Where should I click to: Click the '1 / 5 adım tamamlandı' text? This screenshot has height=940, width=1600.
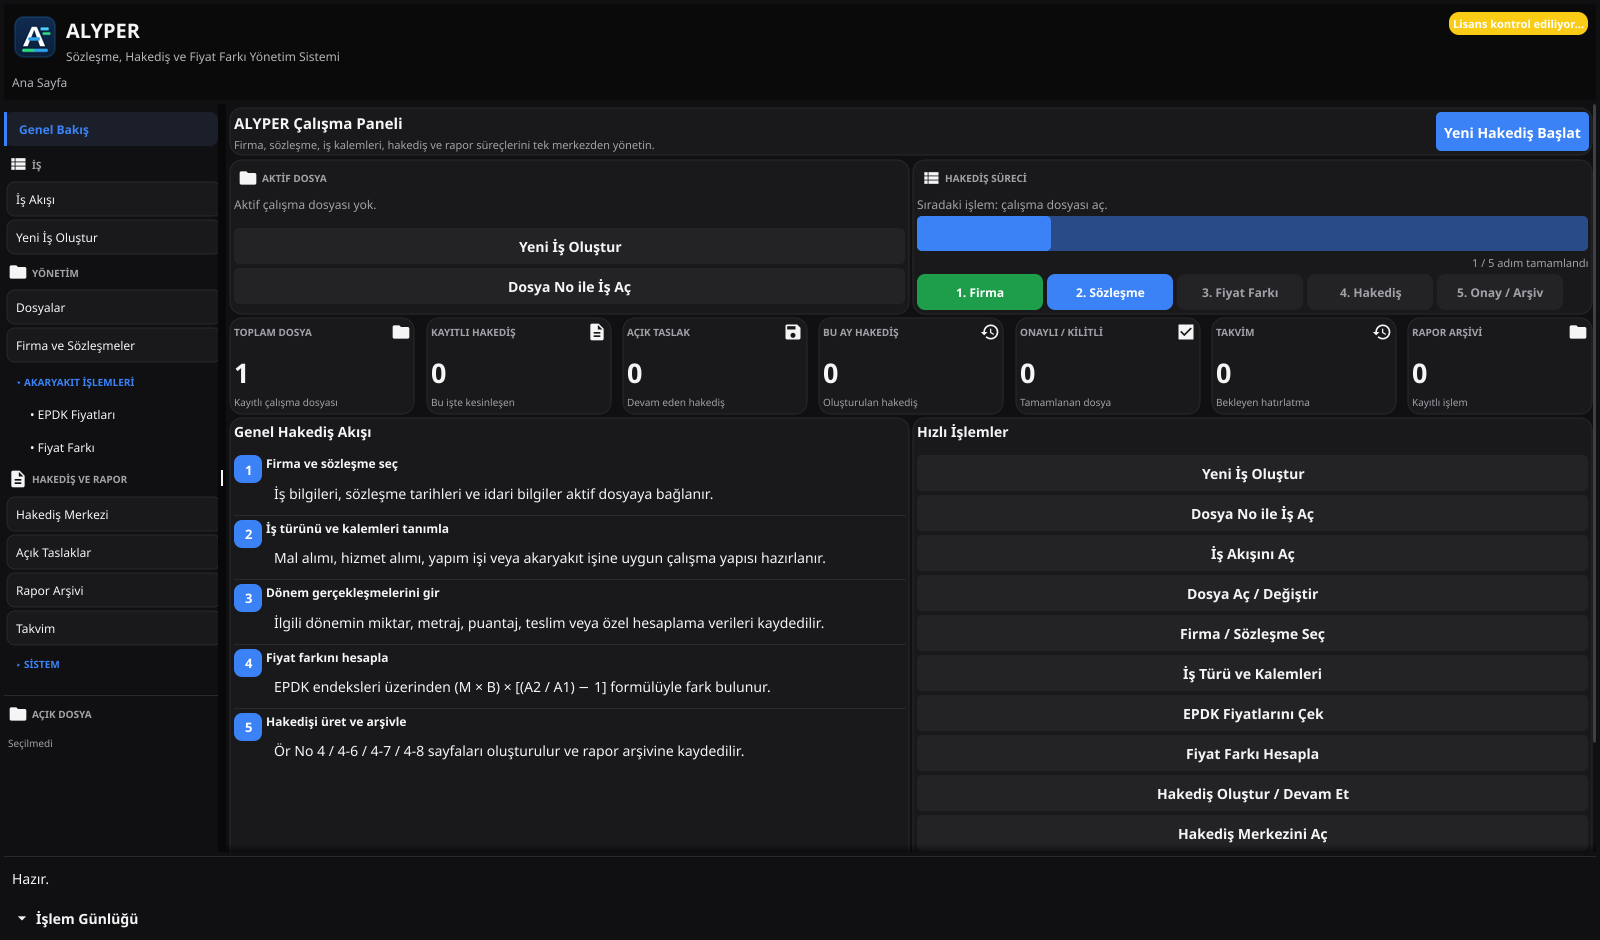[1530, 263]
